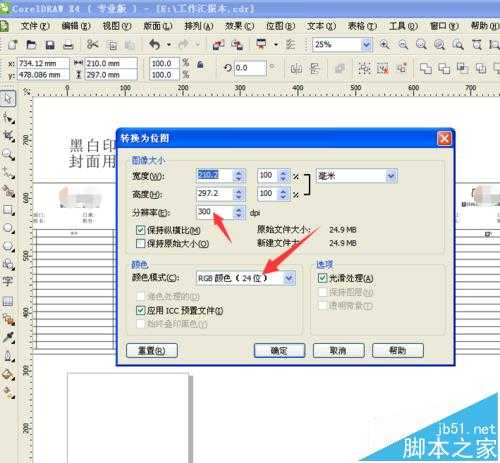
Task: Open the 位图 menu
Action: click(281, 26)
